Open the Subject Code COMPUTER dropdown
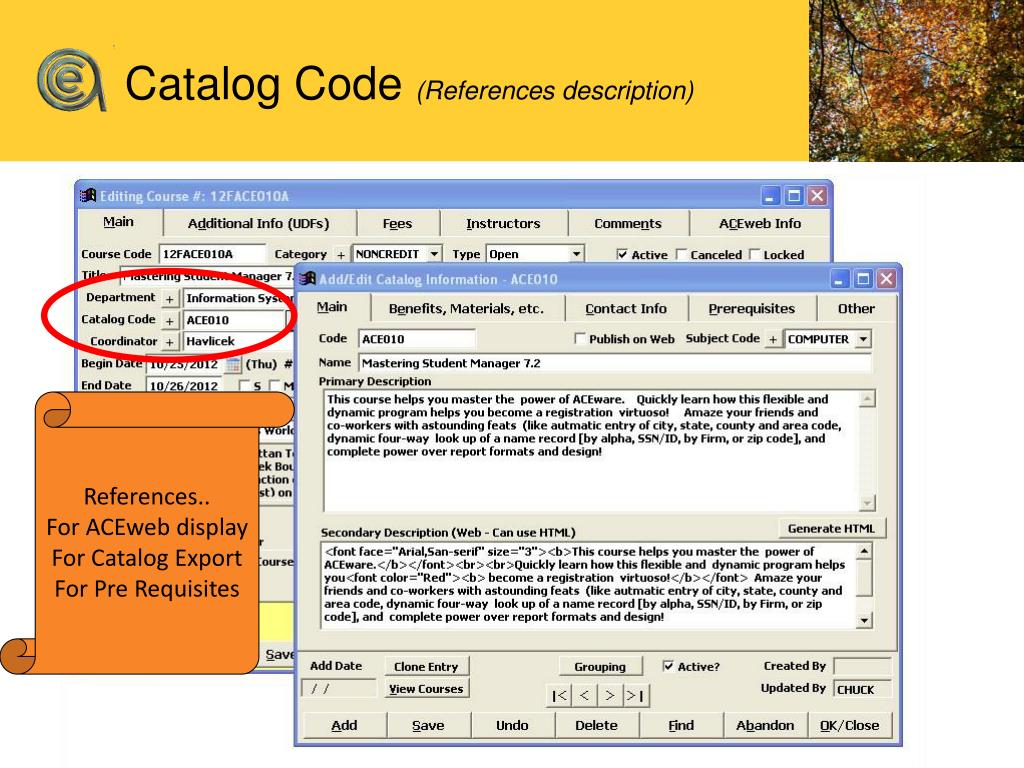Screen dimensions: 1024x768 [x=863, y=340]
